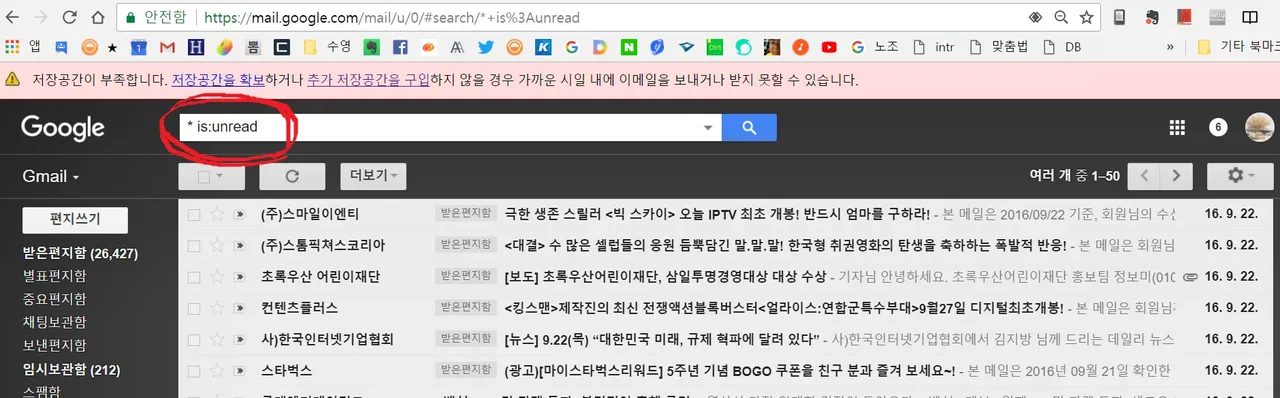Screen dimensions: 1280x398
Task: Open the Gmail M bookmark icon
Action: [167, 46]
